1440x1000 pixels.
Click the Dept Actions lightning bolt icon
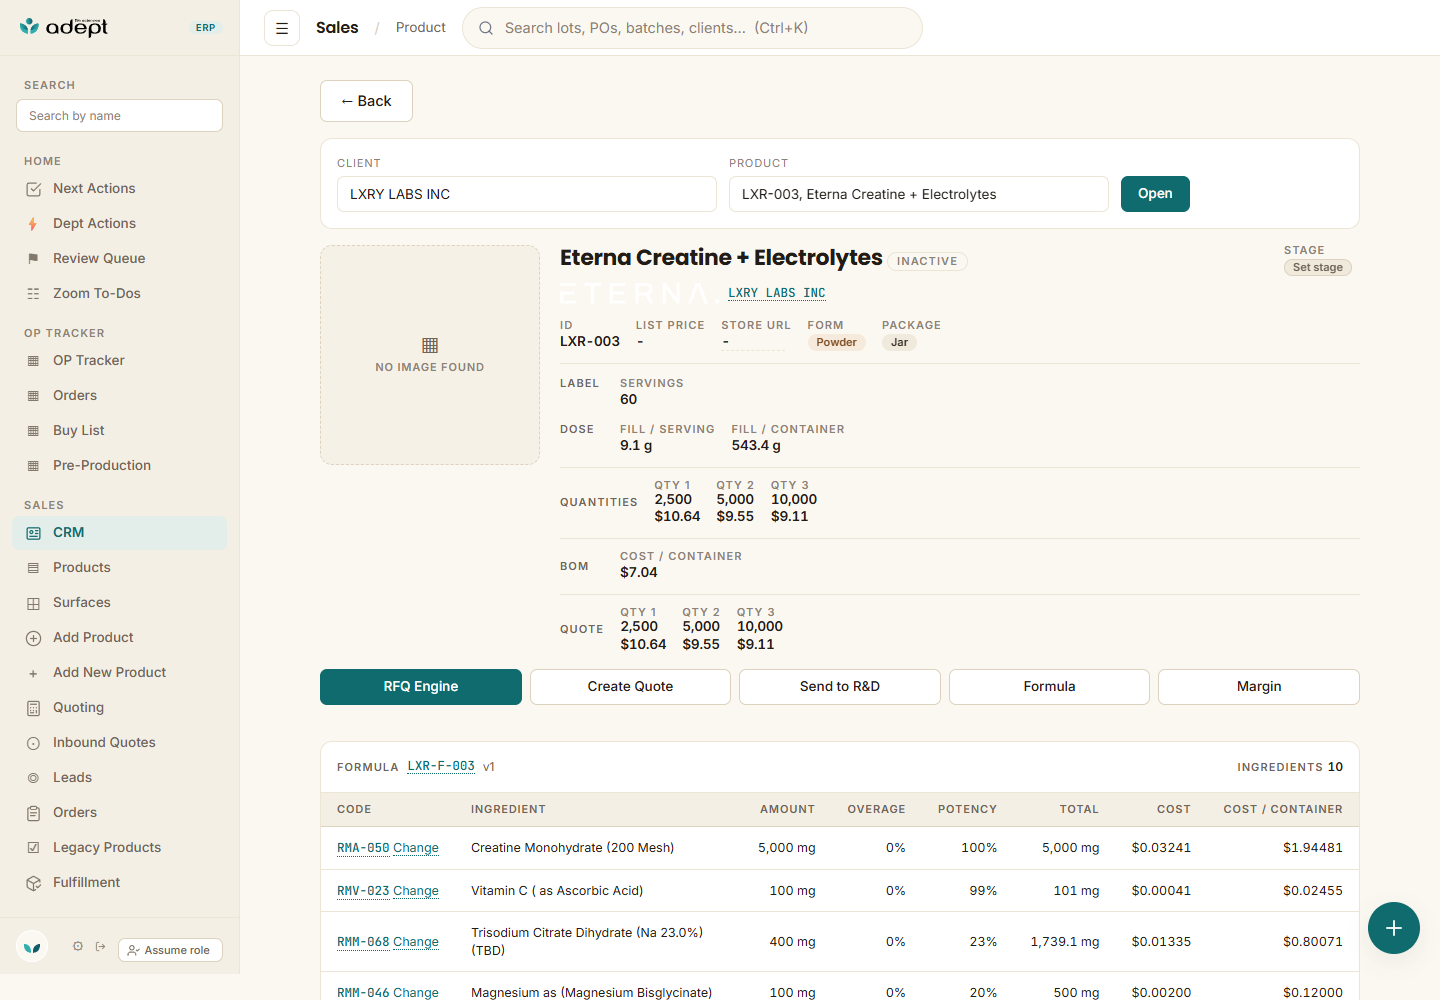point(33,224)
